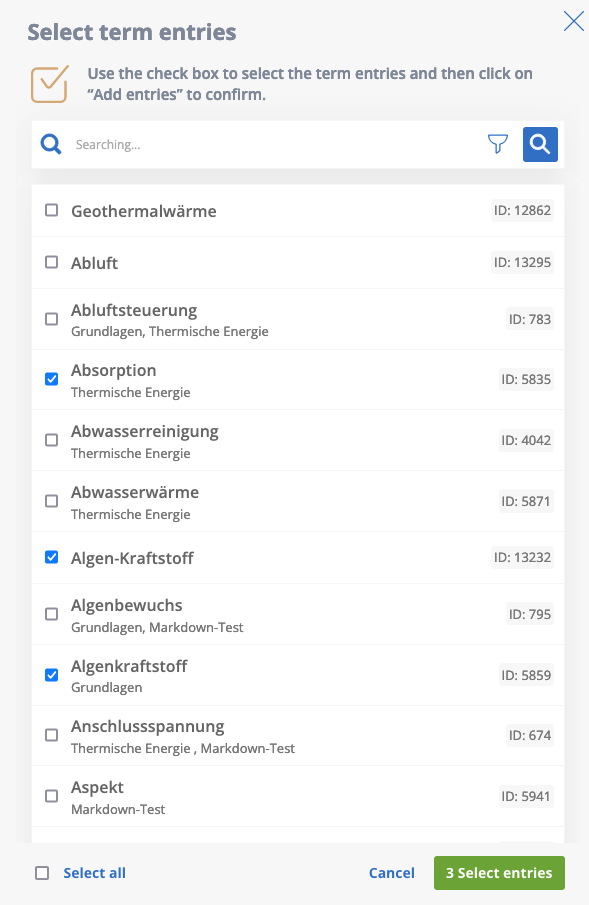Click the magnifier icon inside search field

point(51,144)
